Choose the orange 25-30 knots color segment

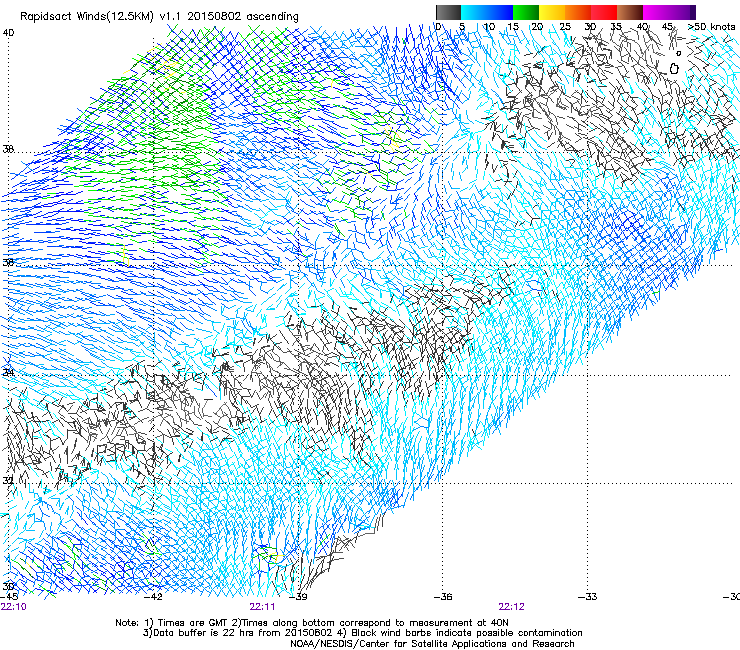point(578,12)
